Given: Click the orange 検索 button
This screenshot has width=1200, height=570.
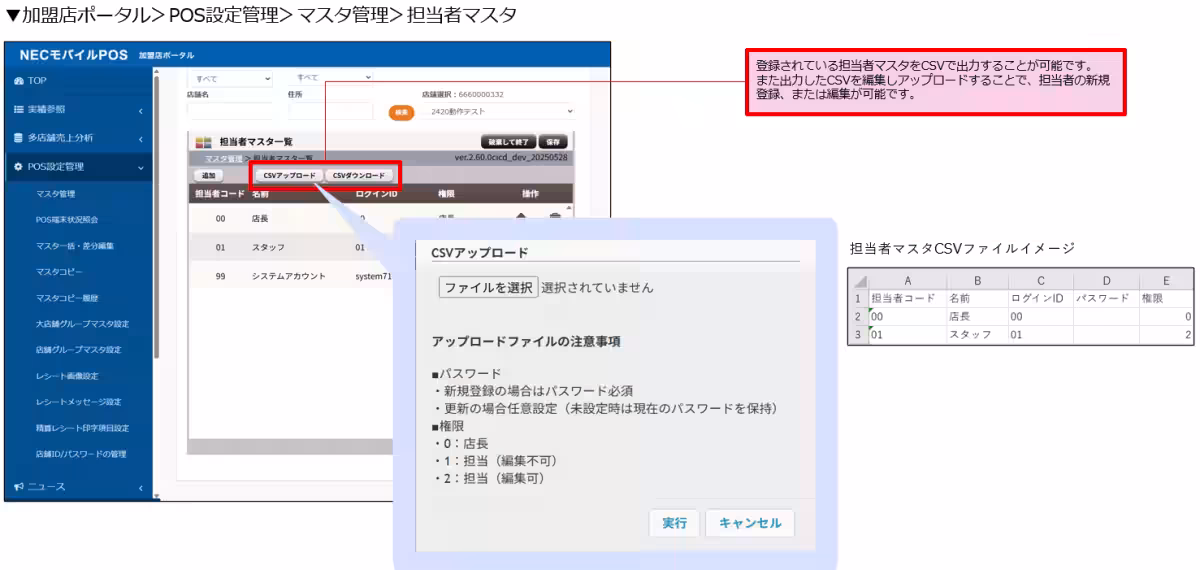Looking at the screenshot, I should click(x=402, y=112).
